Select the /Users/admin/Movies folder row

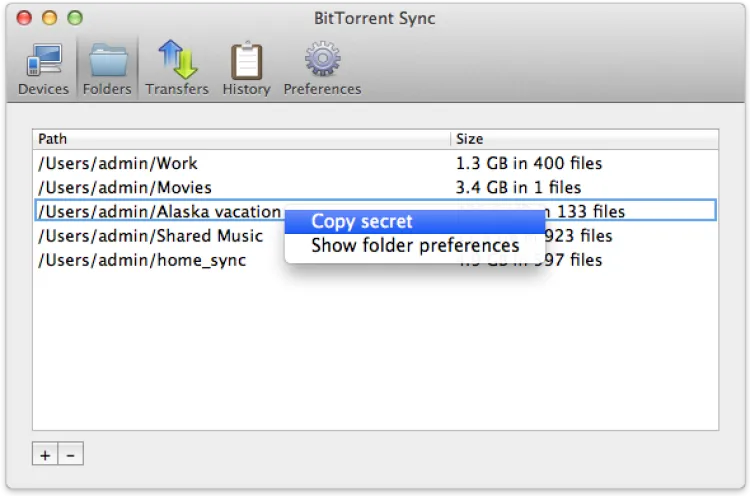125,187
